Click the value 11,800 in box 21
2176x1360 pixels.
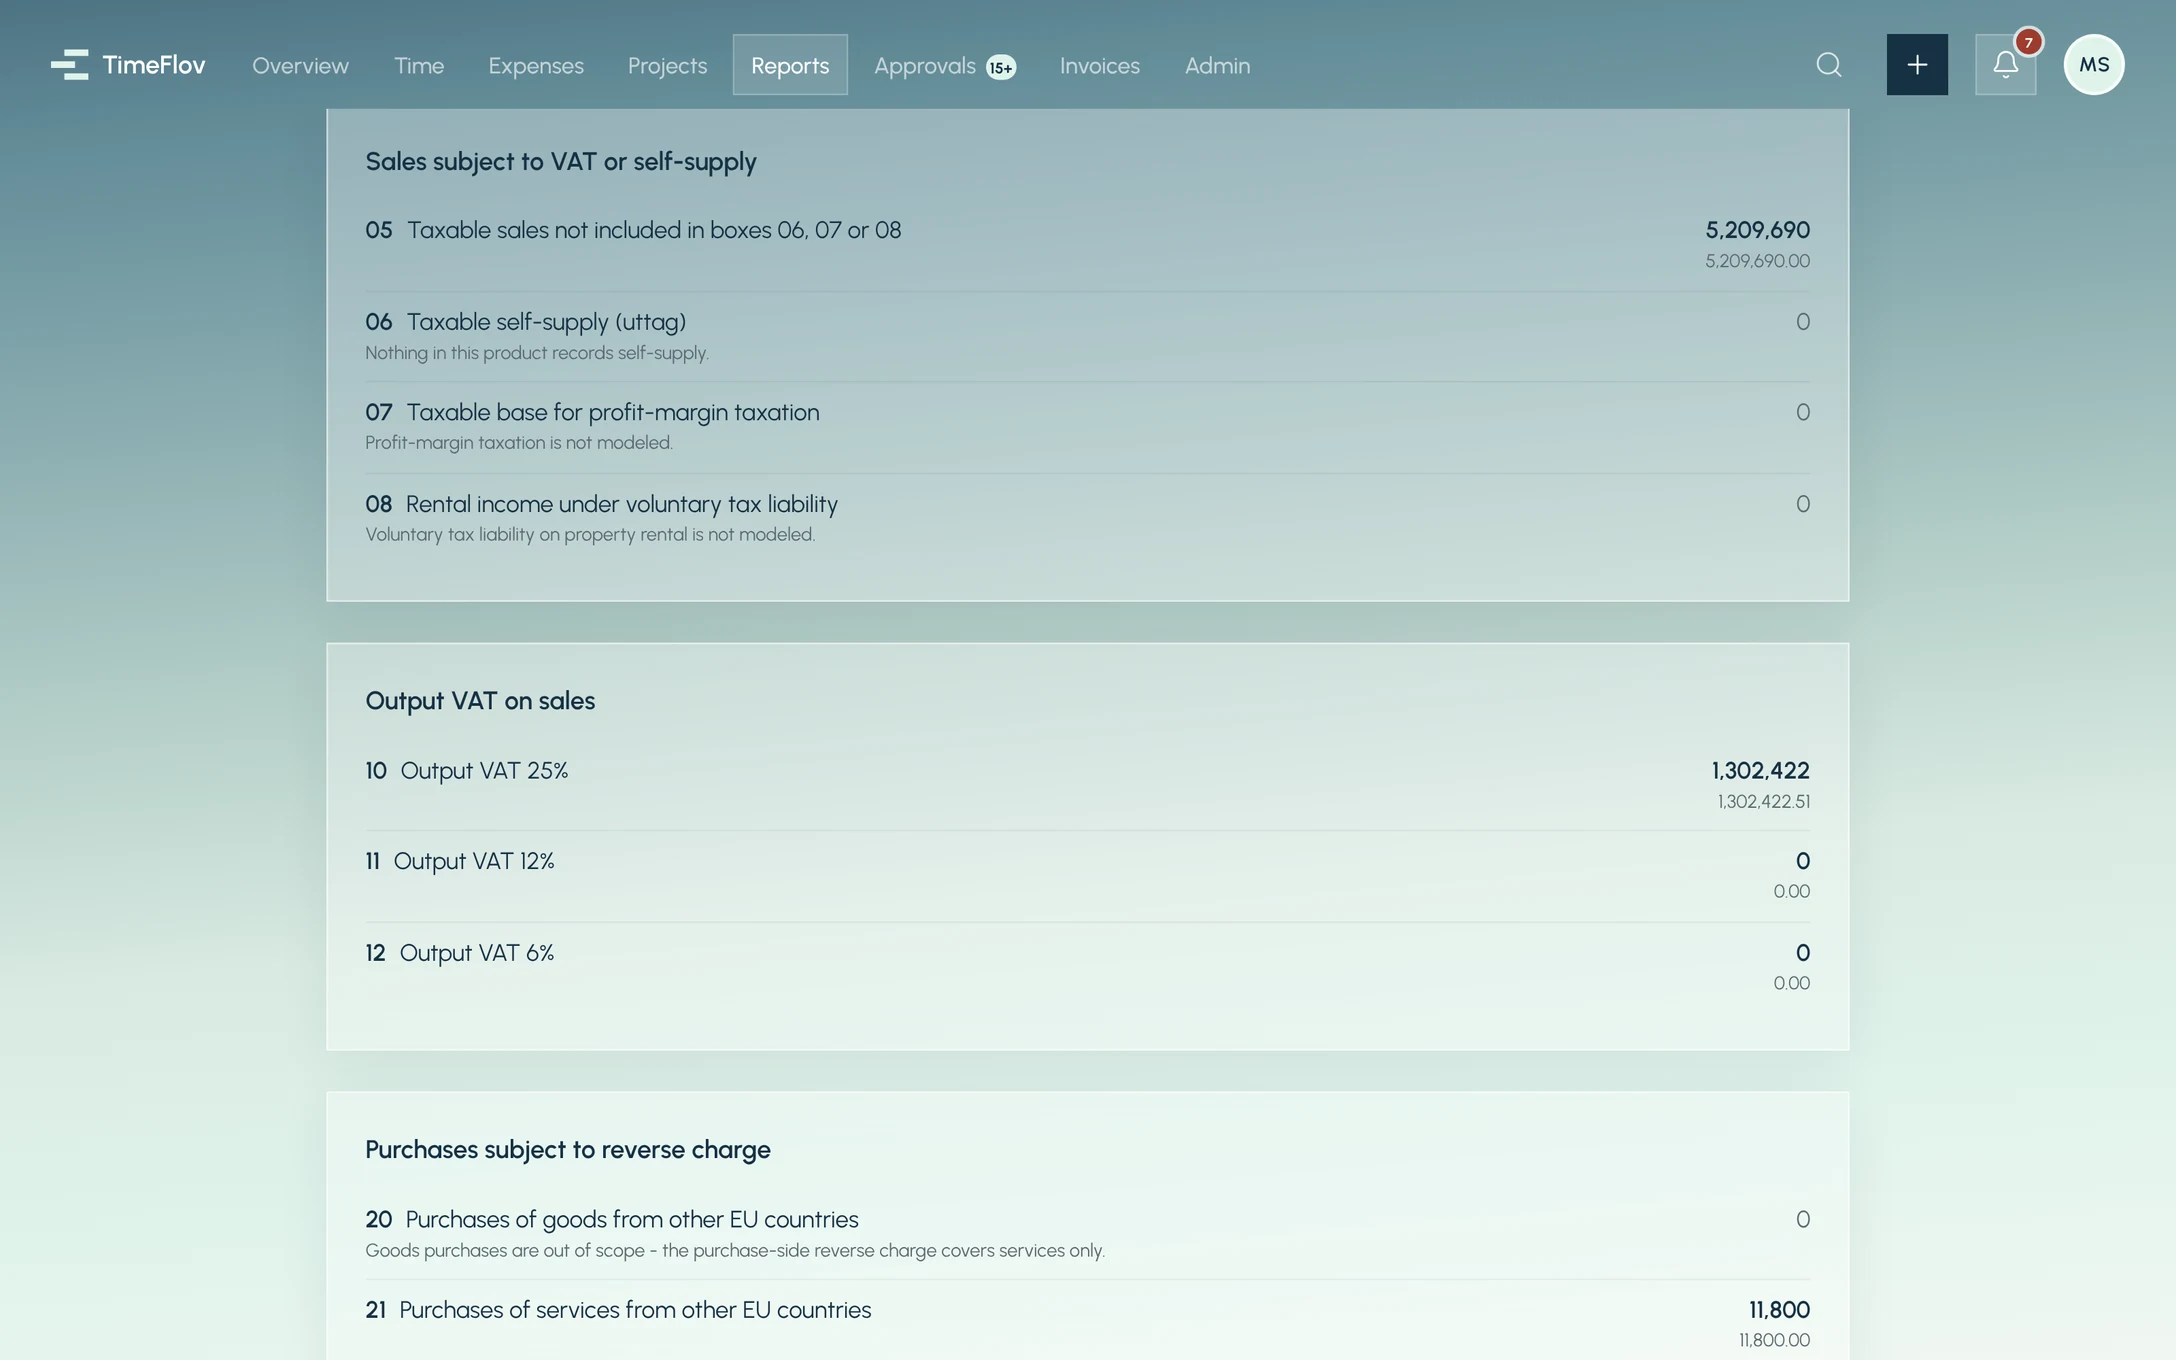1779,1310
